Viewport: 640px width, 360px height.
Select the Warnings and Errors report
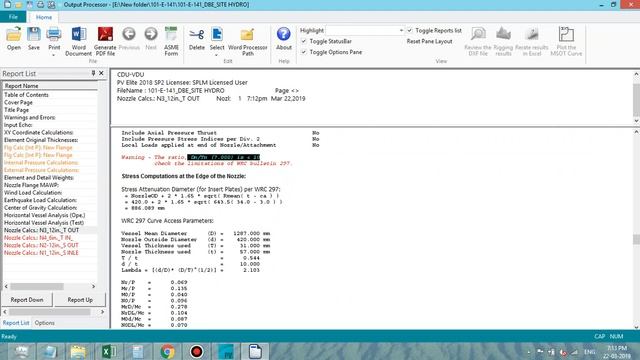click(30, 118)
